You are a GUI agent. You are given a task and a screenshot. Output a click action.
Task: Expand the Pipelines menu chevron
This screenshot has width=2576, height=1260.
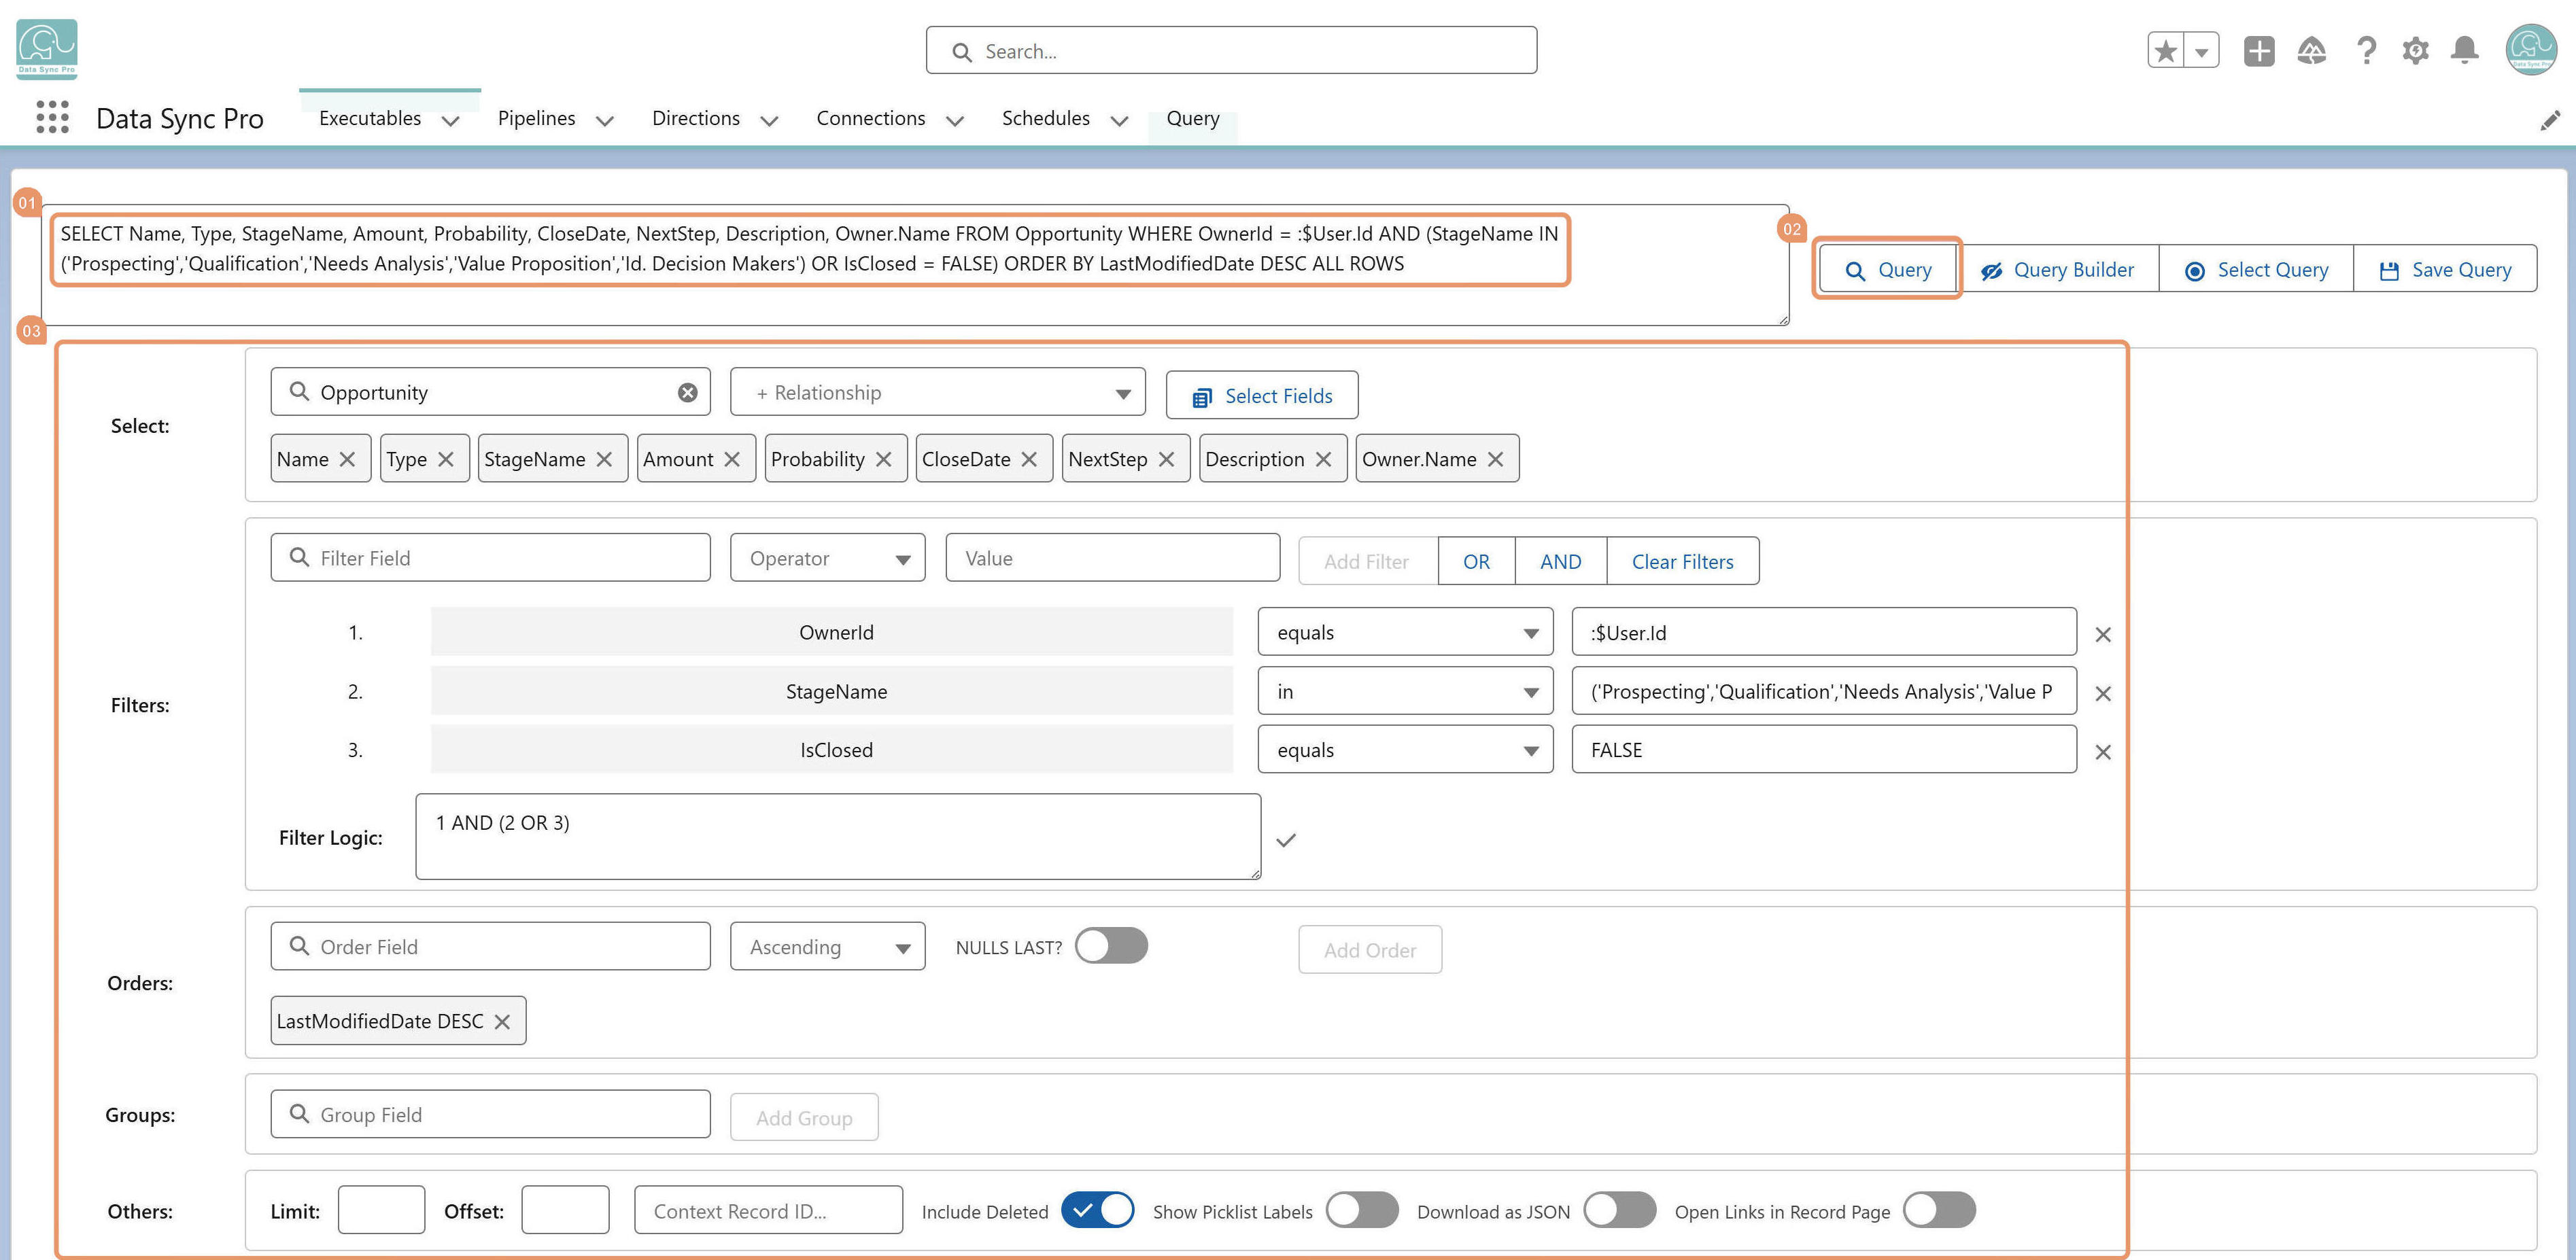tap(604, 121)
